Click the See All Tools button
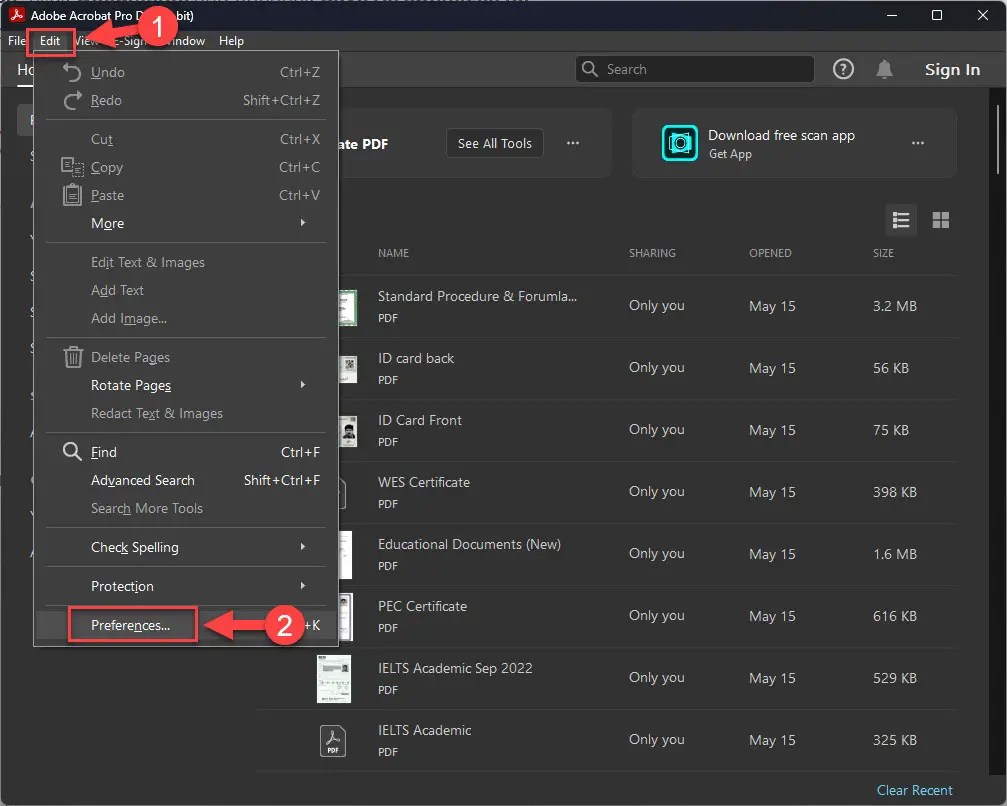1007x806 pixels. pyautogui.click(x=494, y=143)
